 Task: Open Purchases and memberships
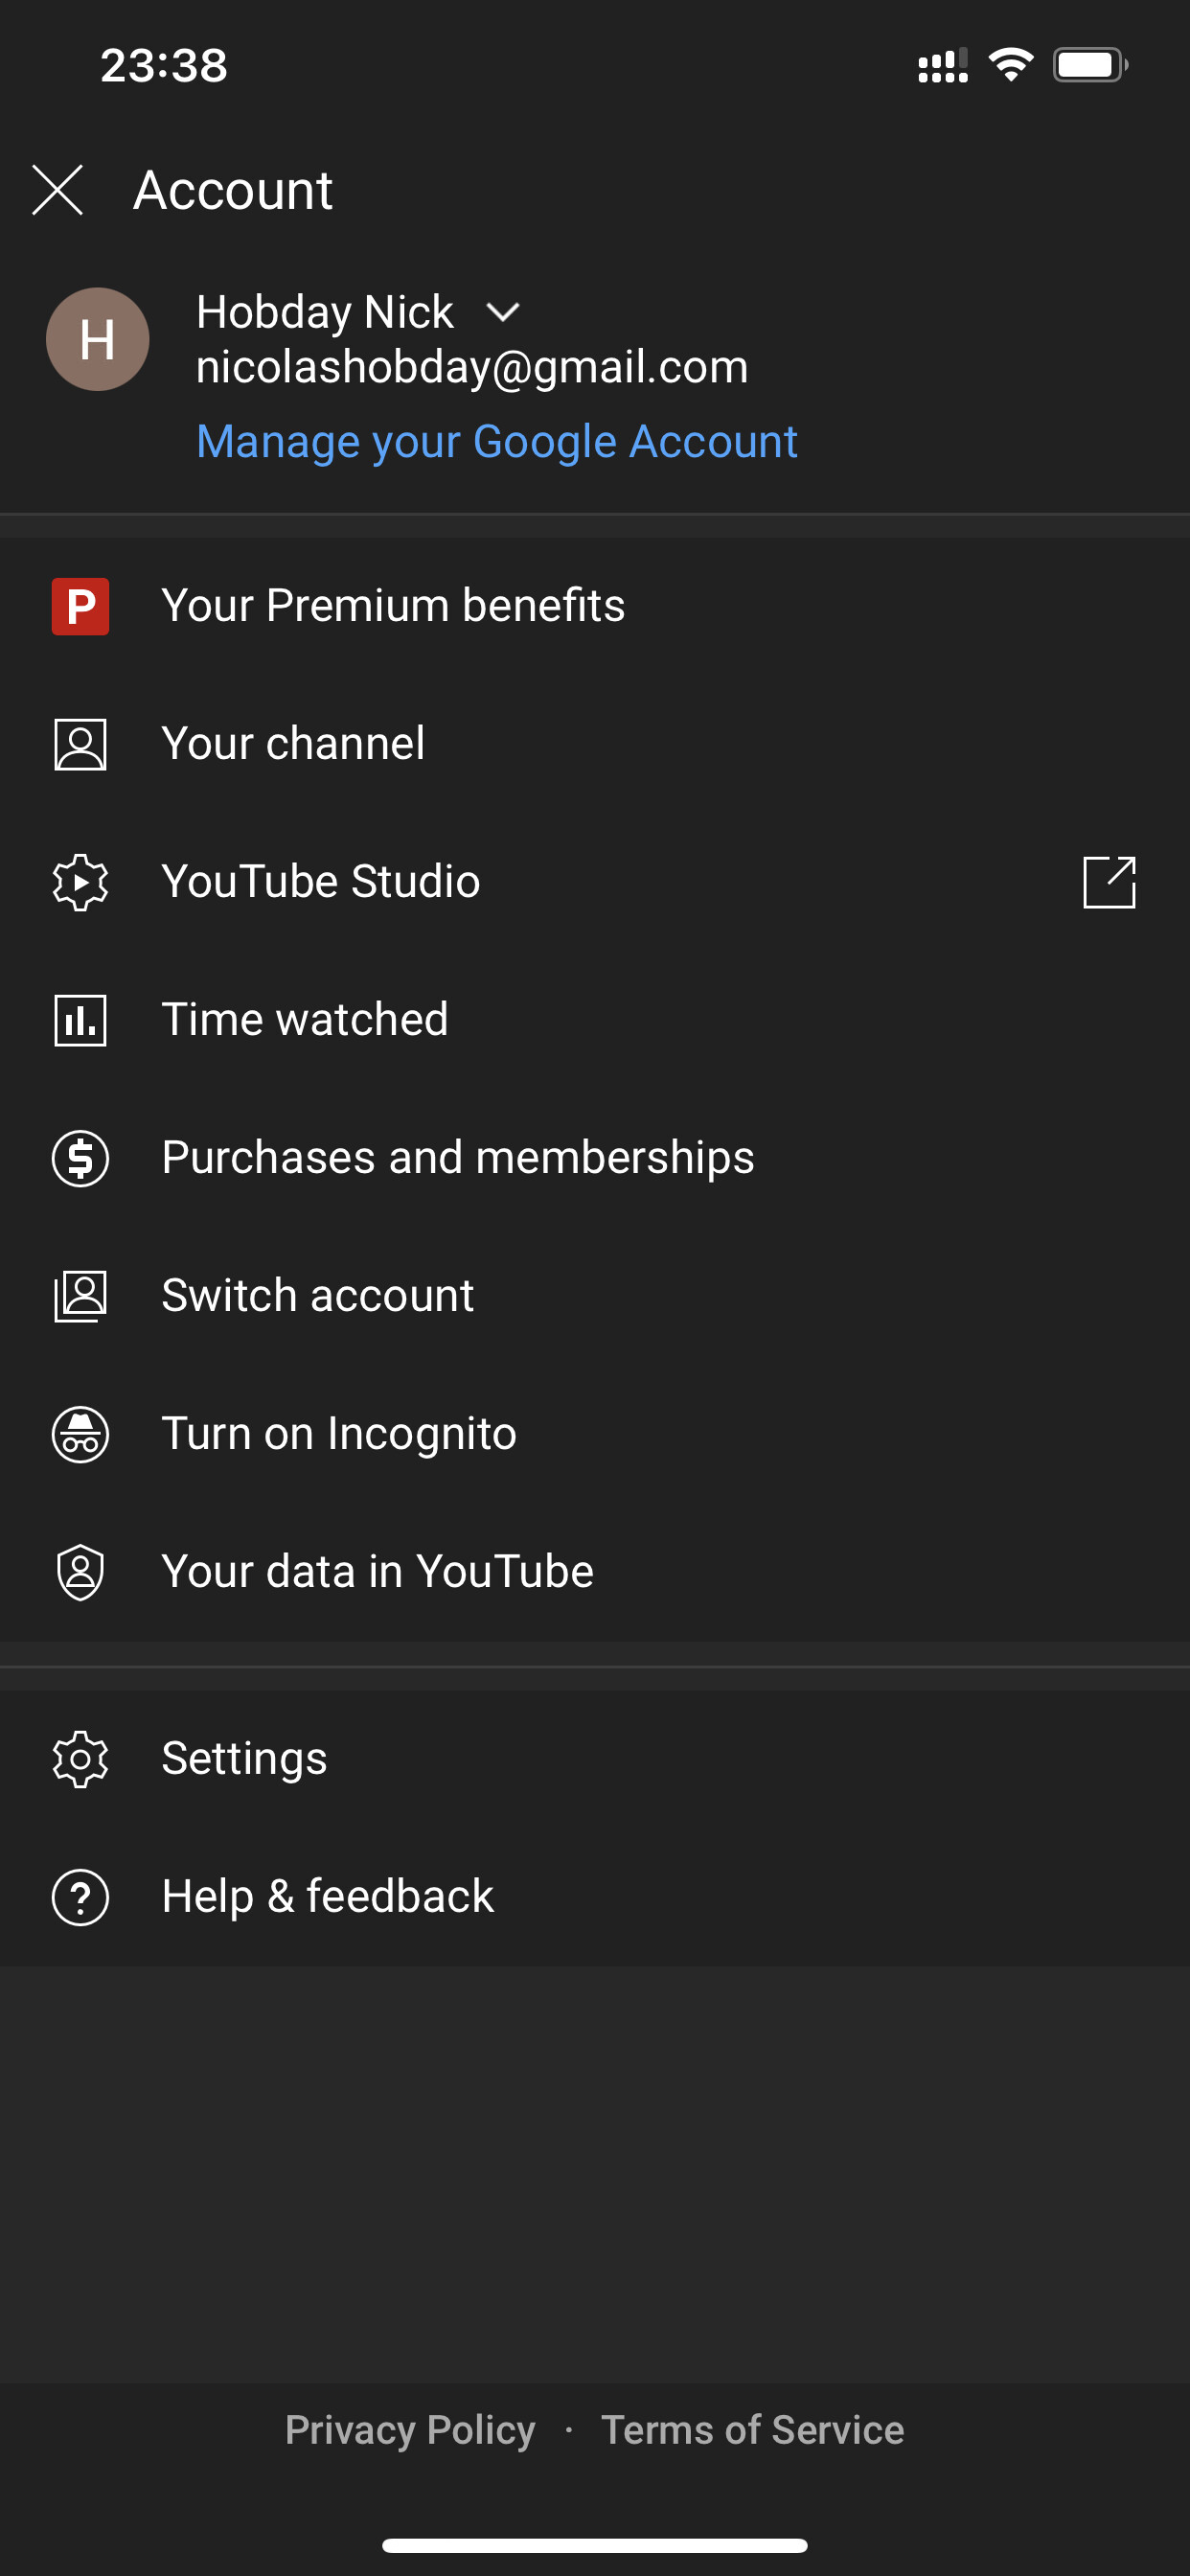(457, 1158)
